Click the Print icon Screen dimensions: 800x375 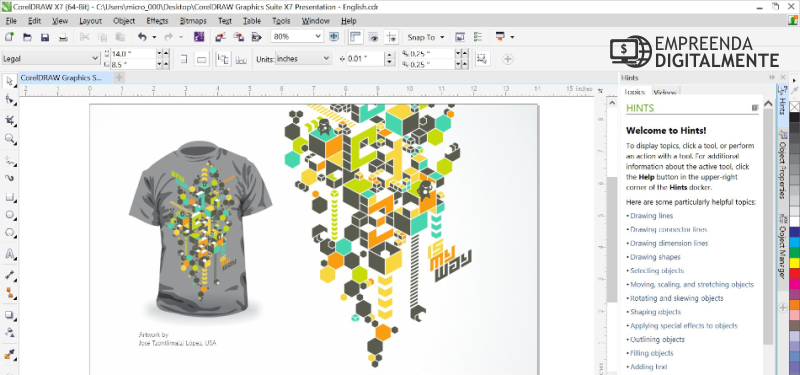[x=63, y=37]
